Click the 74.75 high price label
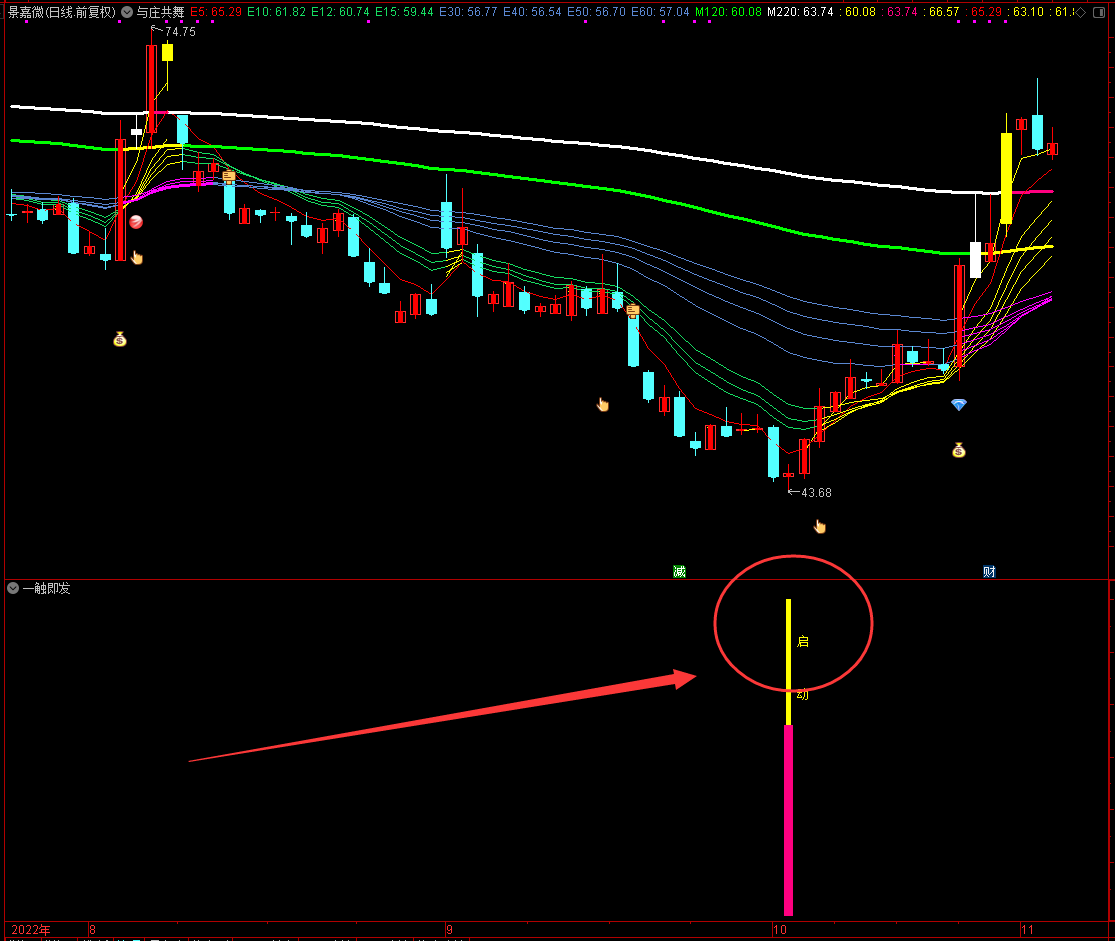 click(x=180, y=31)
